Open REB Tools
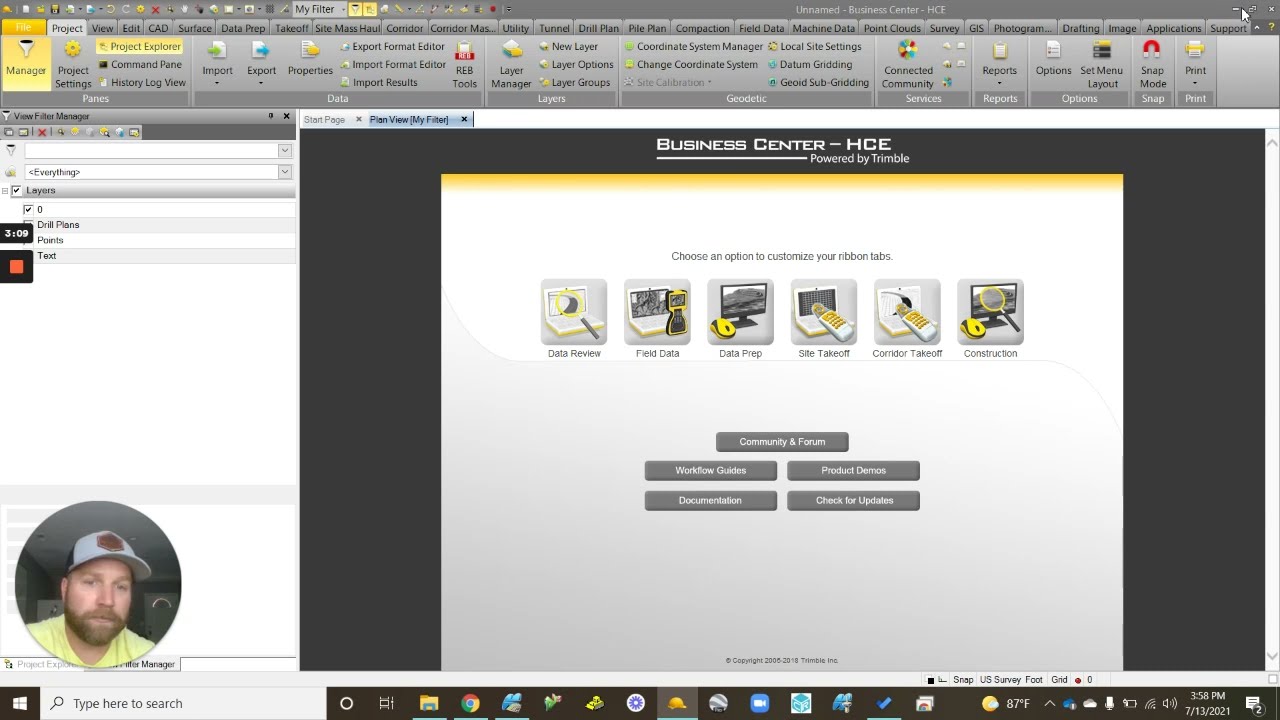The height and width of the screenshot is (720, 1280). [x=464, y=64]
